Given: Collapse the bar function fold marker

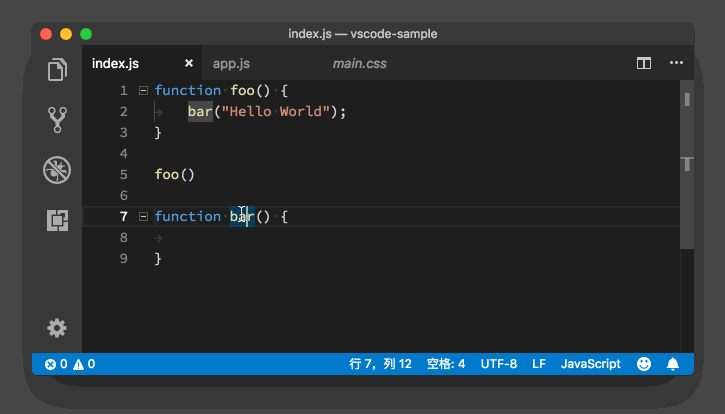Looking at the screenshot, I should (x=144, y=216).
